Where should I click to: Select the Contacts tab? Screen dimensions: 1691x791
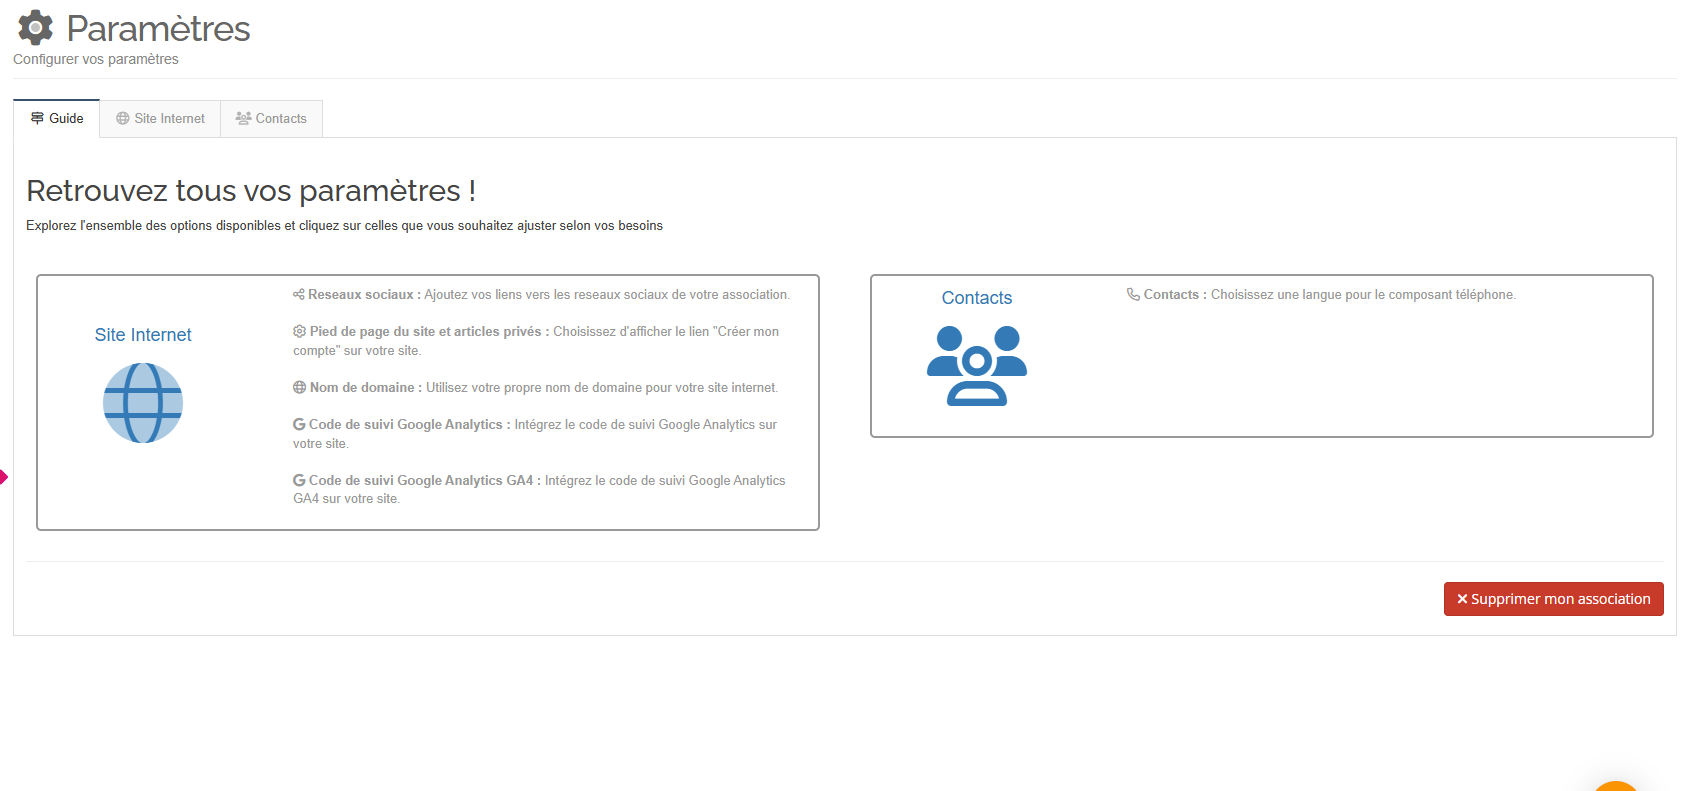tap(271, 118)
